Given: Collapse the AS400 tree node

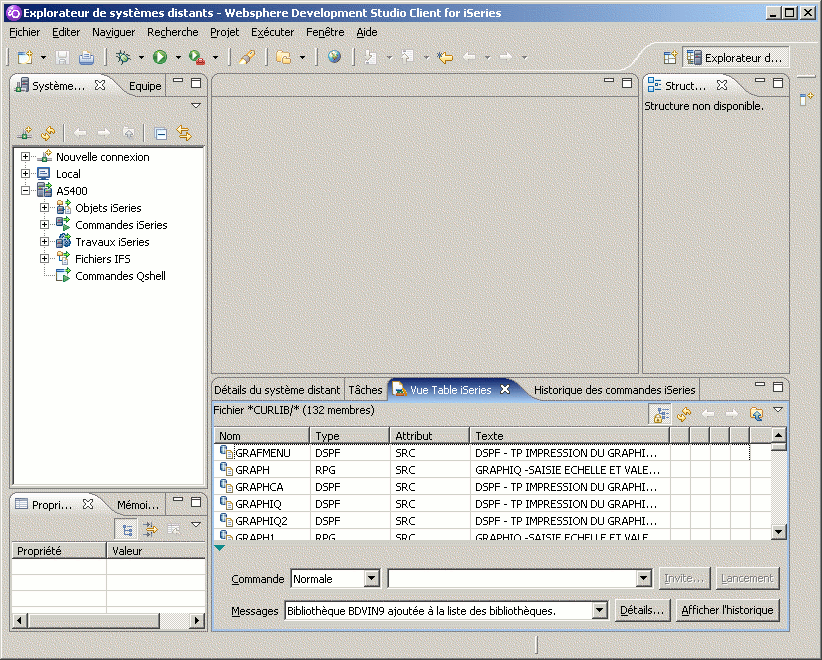Looking at the screenshot, I should point(25,190).
